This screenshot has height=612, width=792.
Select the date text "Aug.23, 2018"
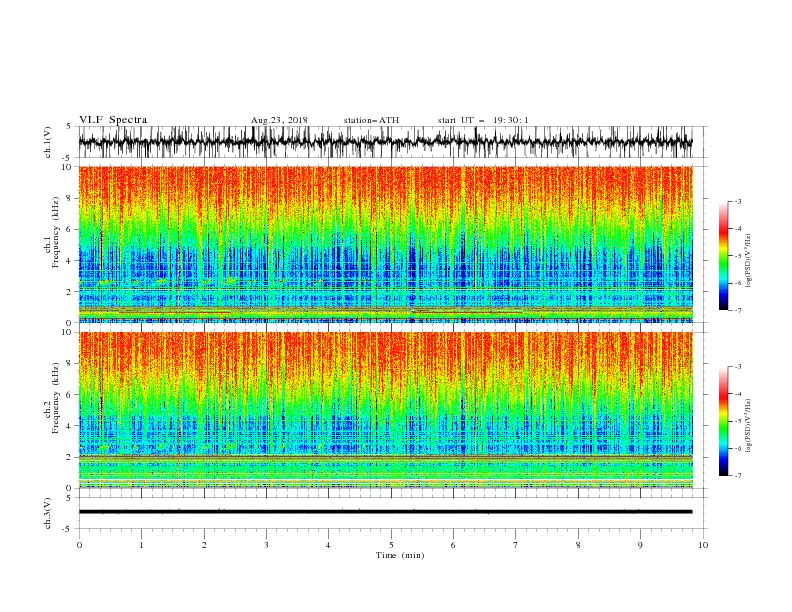[x=279, y=120]
